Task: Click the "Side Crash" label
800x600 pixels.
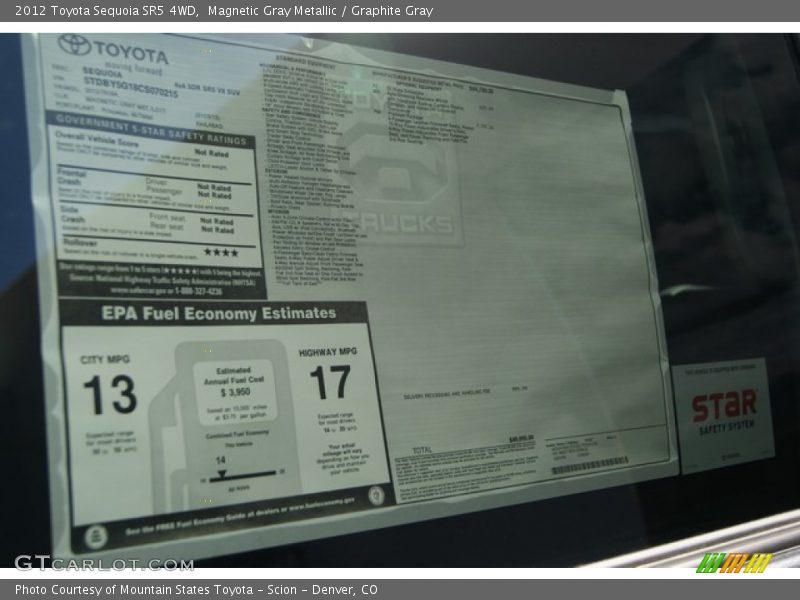Action: (x=72, y=214)
